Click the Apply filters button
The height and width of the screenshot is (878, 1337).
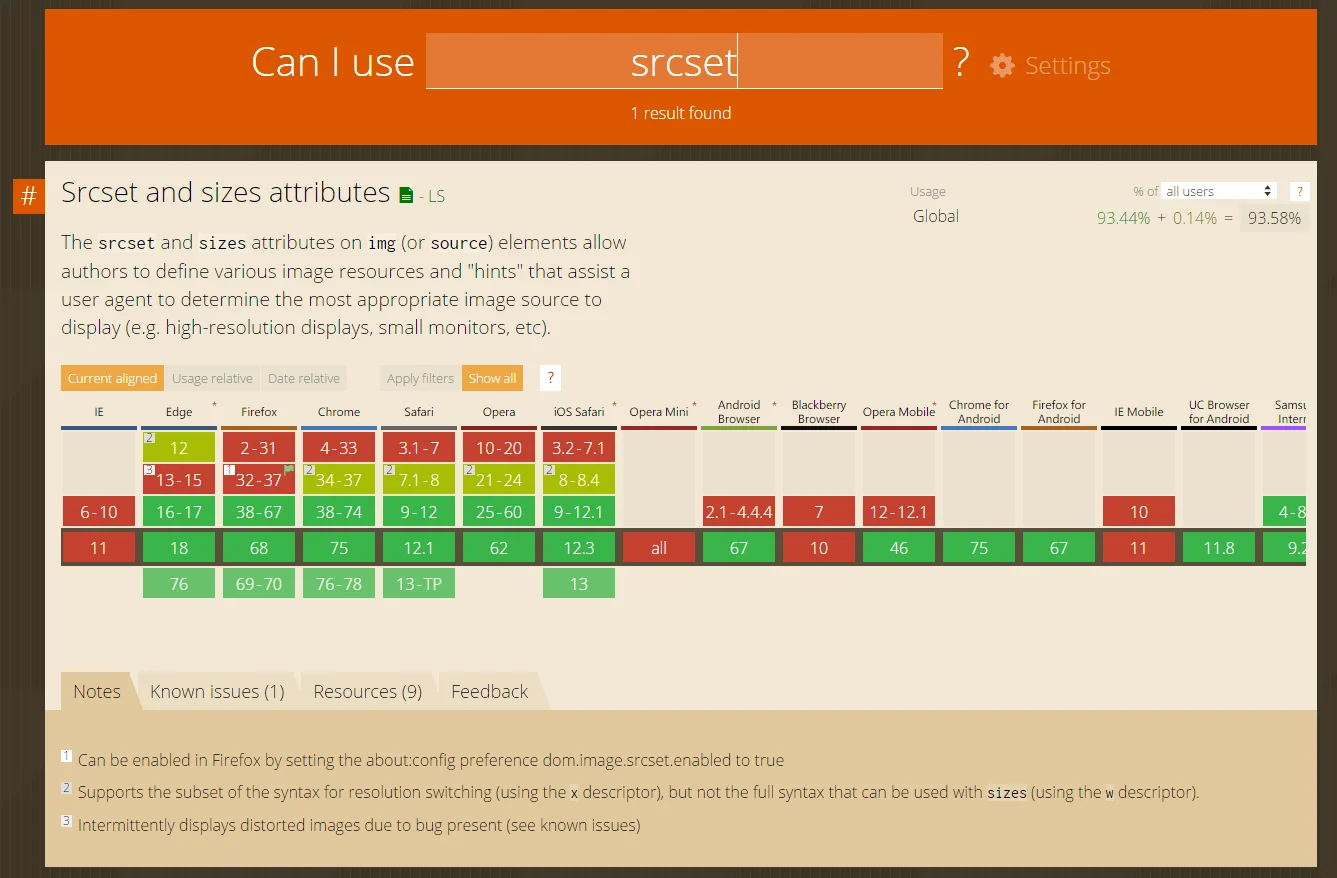pos(420,378)
